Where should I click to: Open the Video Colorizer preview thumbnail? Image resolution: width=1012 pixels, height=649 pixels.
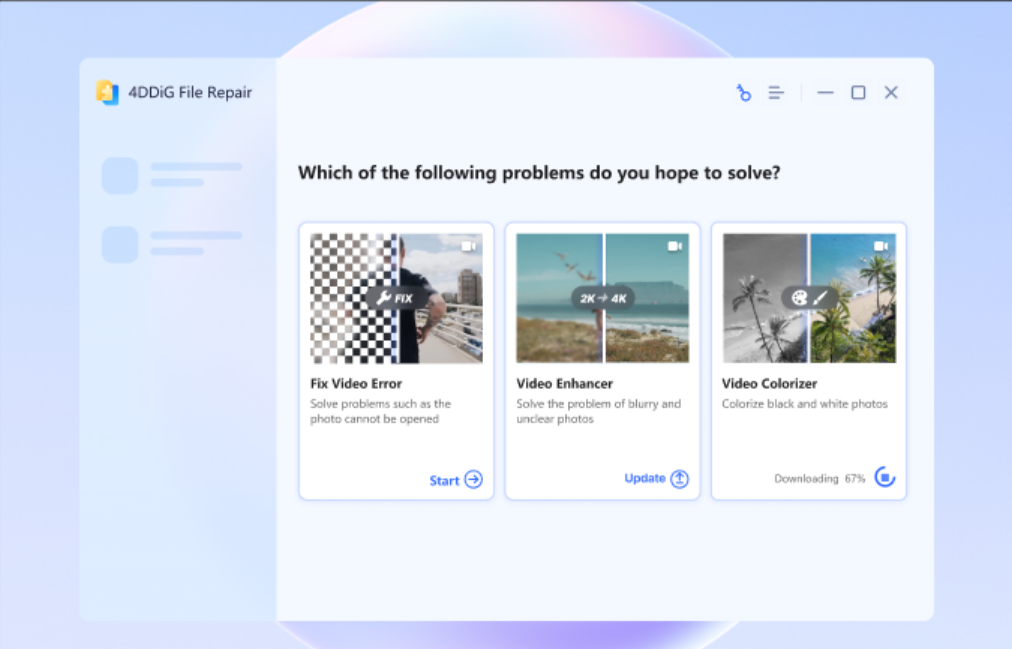point(809,298)
